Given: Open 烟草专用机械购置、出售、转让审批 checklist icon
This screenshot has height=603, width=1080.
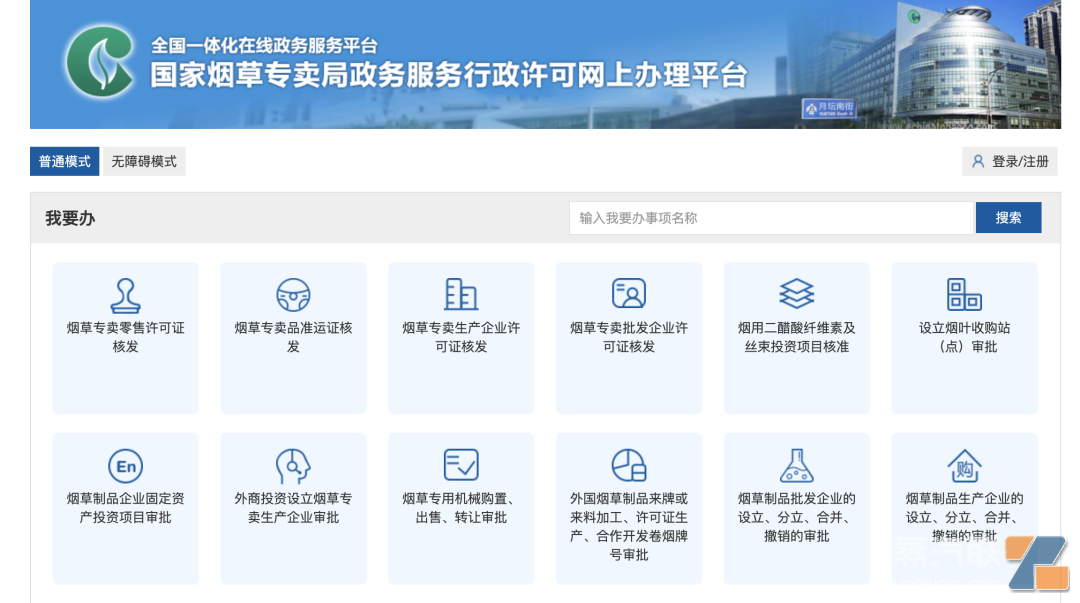Looking at the screenshot, I should (x=461, y=466).
